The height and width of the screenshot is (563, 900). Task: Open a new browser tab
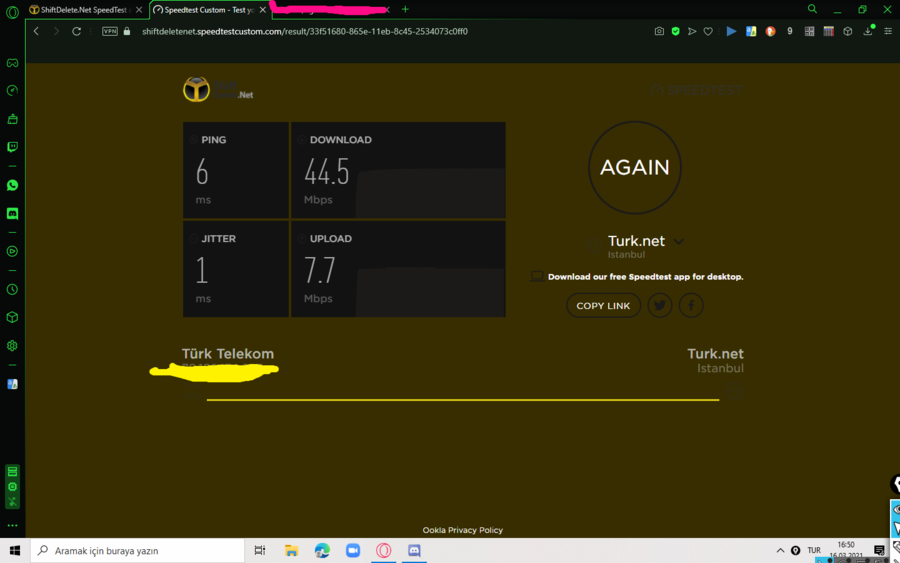(x=405, y=9)
